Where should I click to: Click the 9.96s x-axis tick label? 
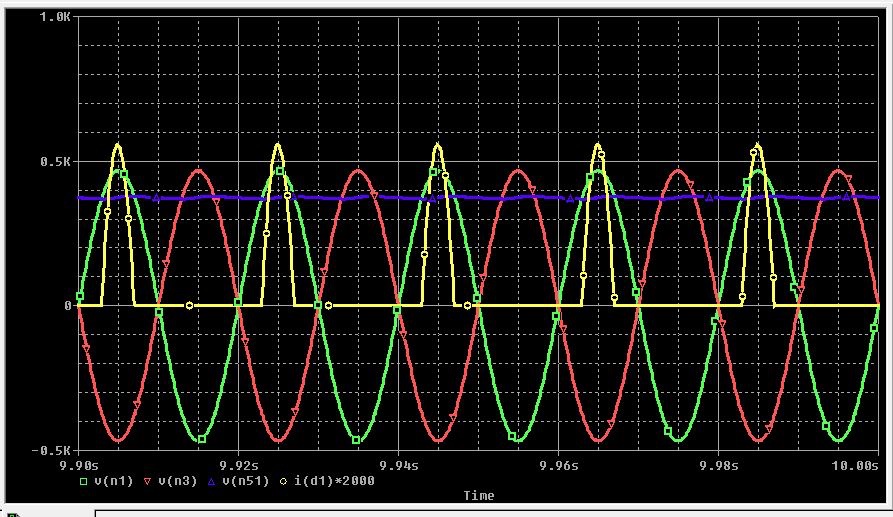558,466
